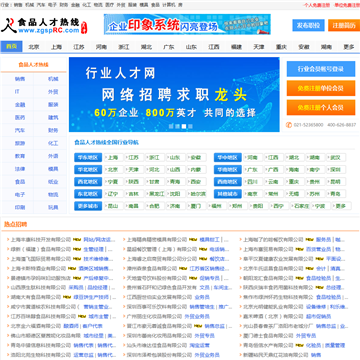
Task: Choose 教育 in the left category sidebar
Action: click(20, 156)
